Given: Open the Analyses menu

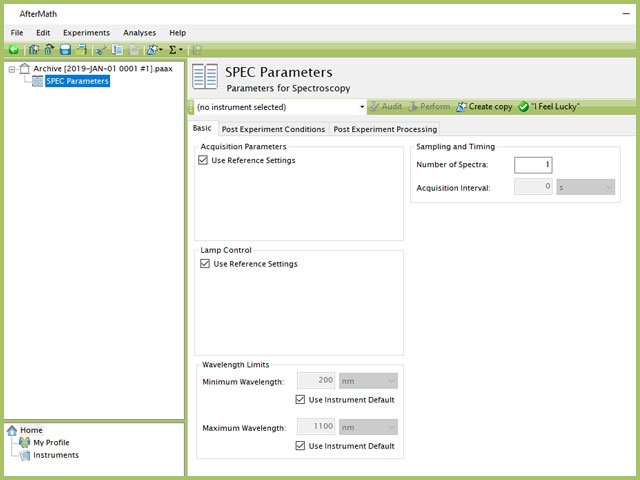Looking at the screenshot, I should [x=140, y=33].
